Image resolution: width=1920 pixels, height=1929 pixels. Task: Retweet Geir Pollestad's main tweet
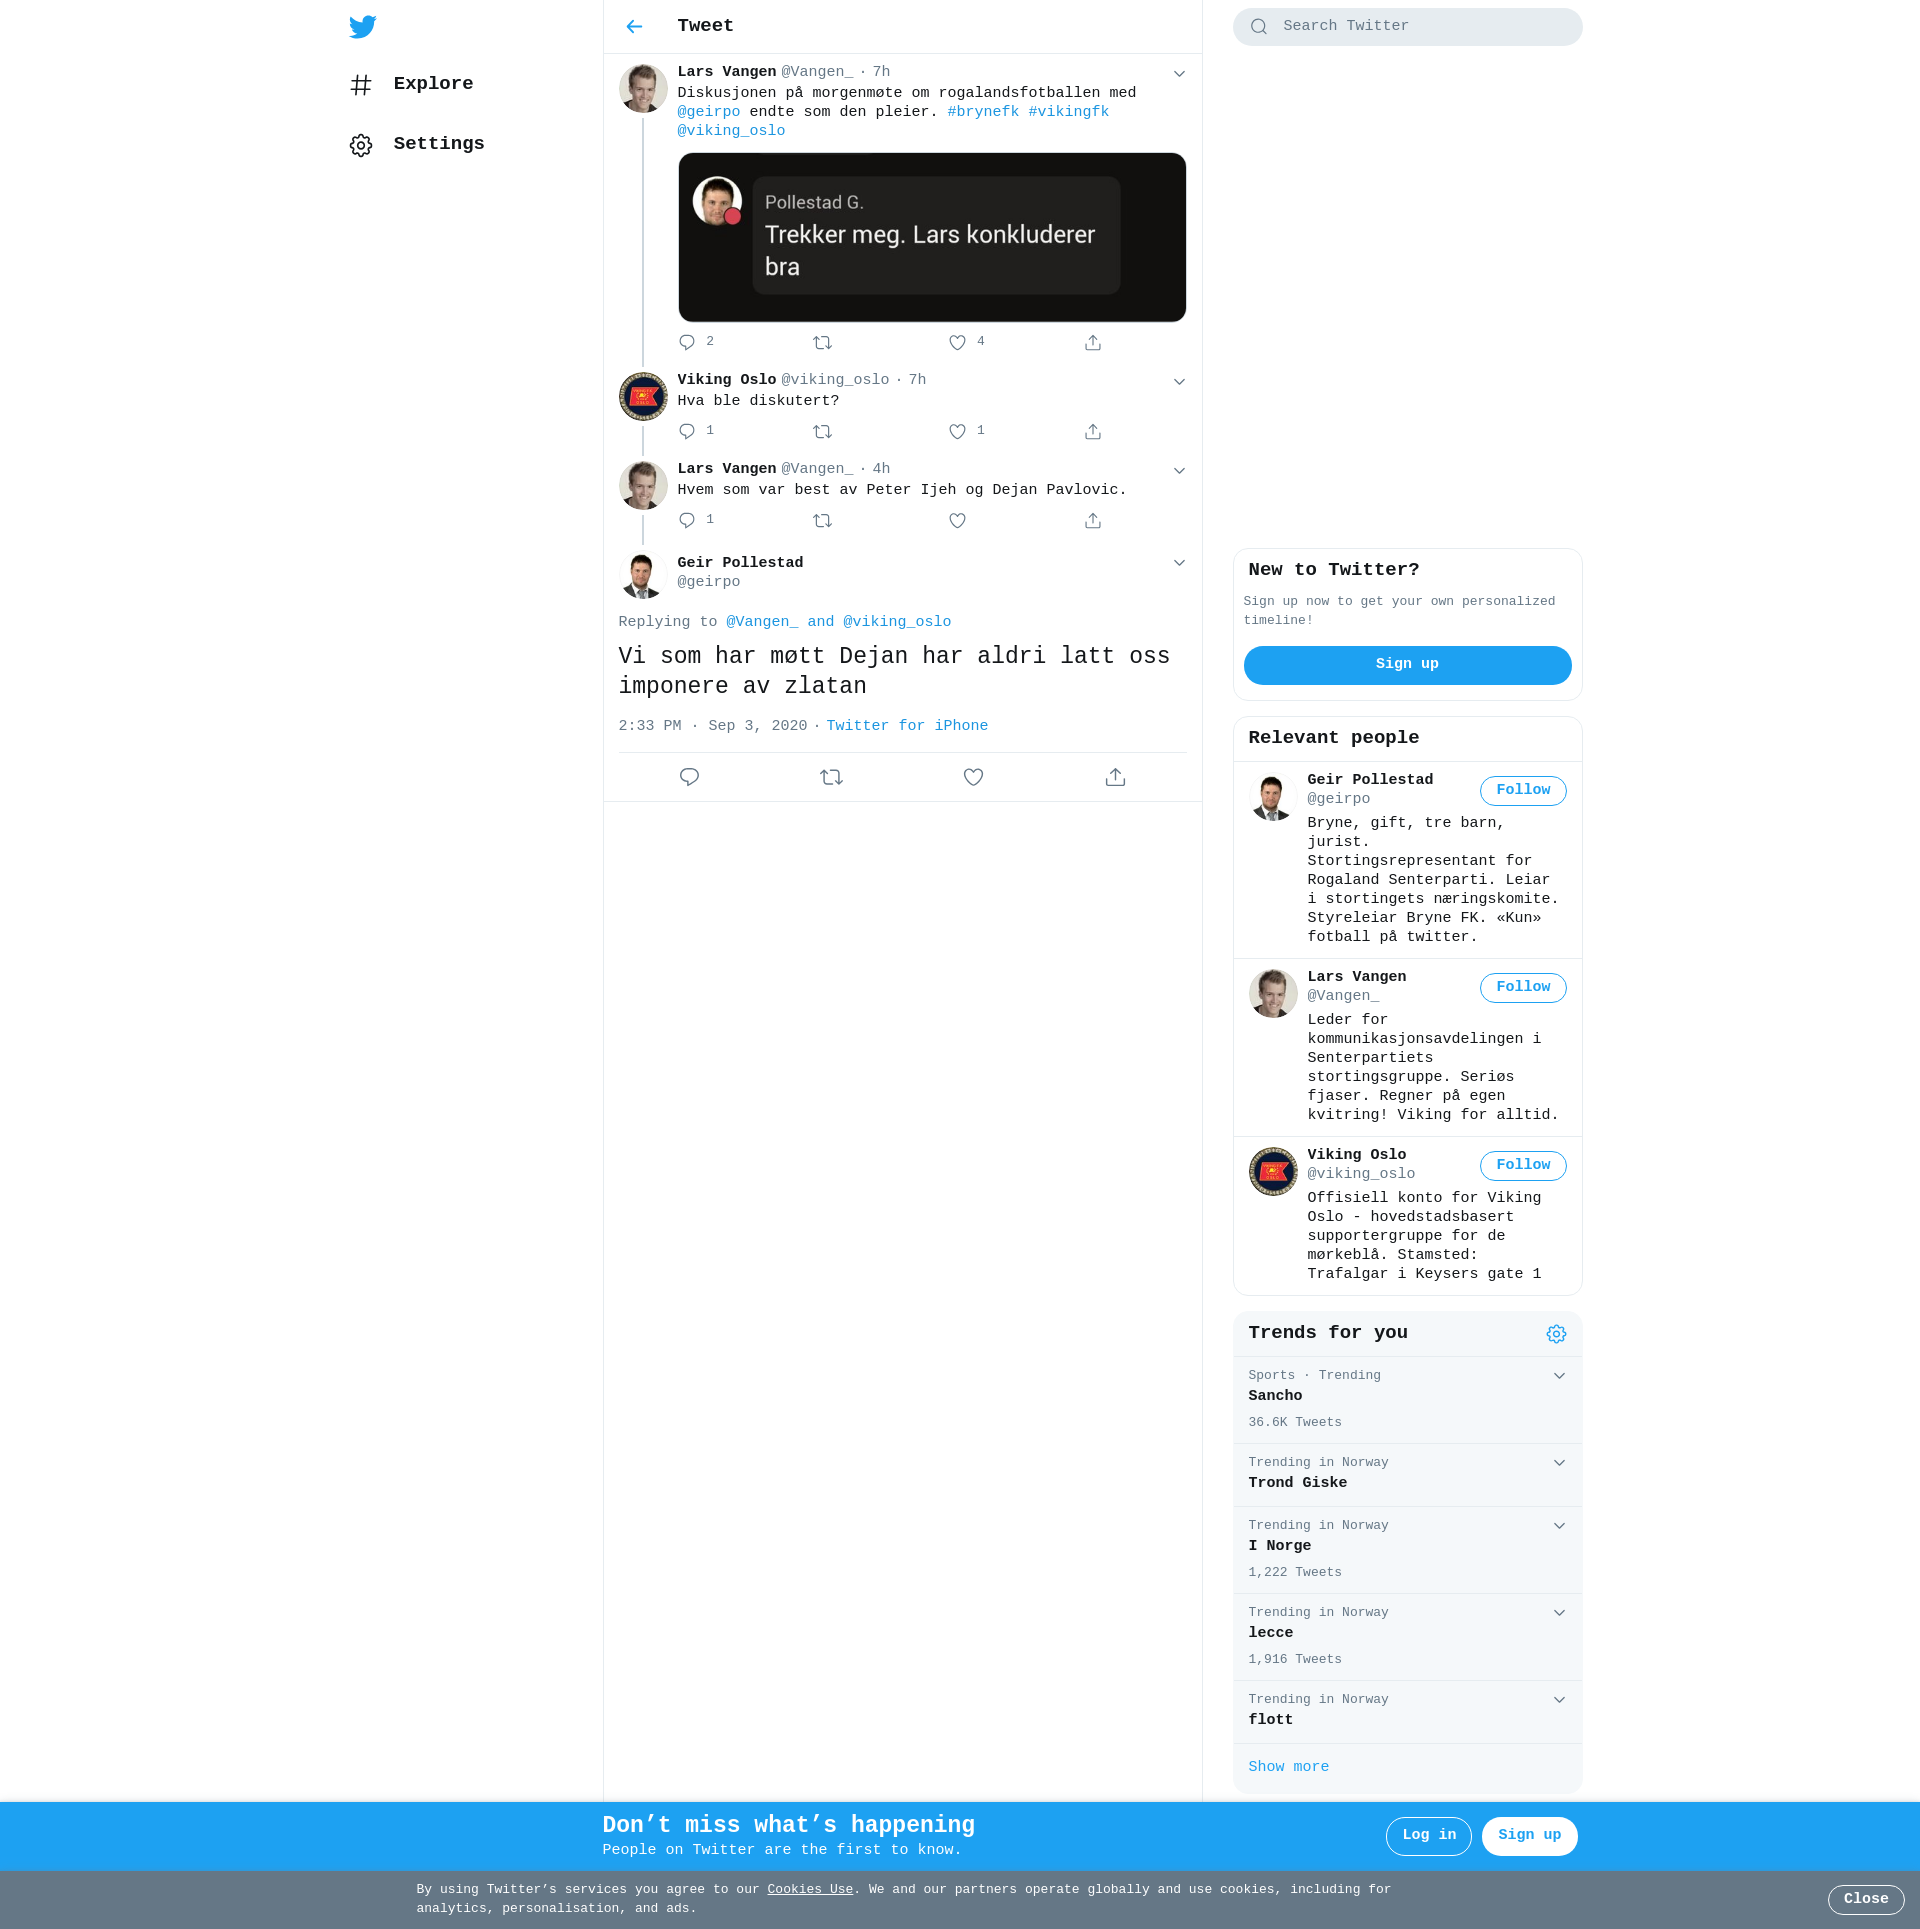pos(831,777)
